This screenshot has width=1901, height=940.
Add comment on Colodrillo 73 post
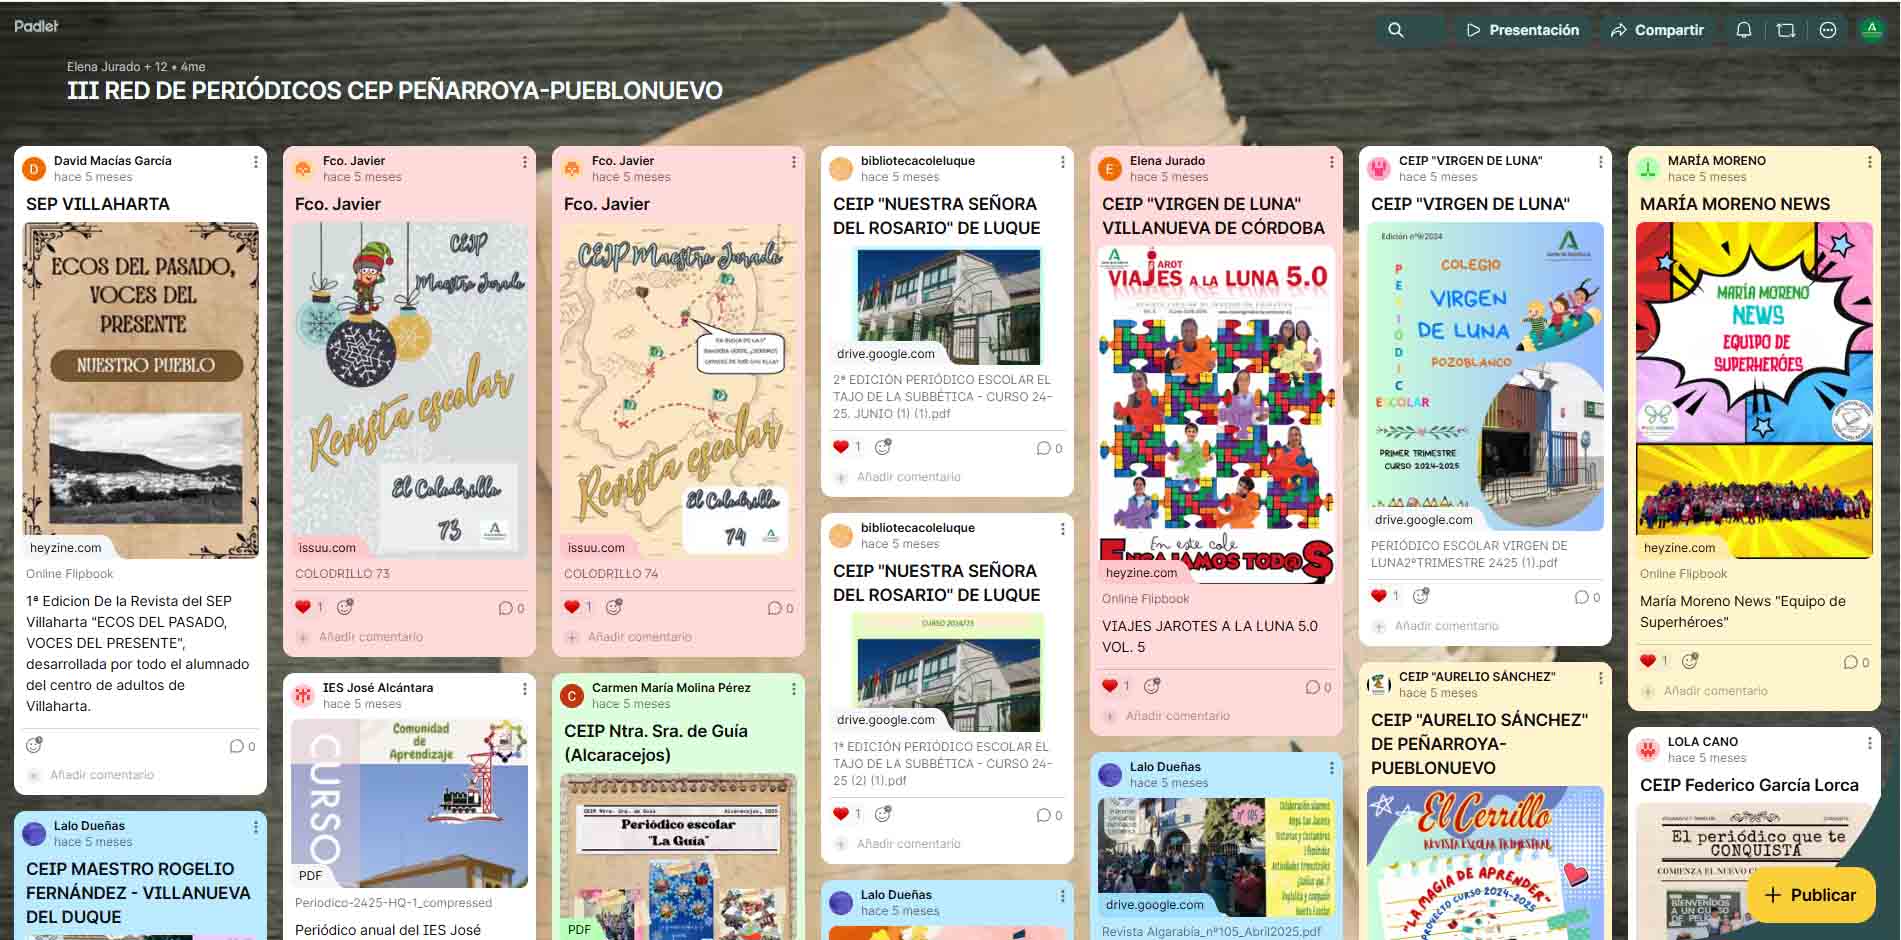tap(371, 637)
